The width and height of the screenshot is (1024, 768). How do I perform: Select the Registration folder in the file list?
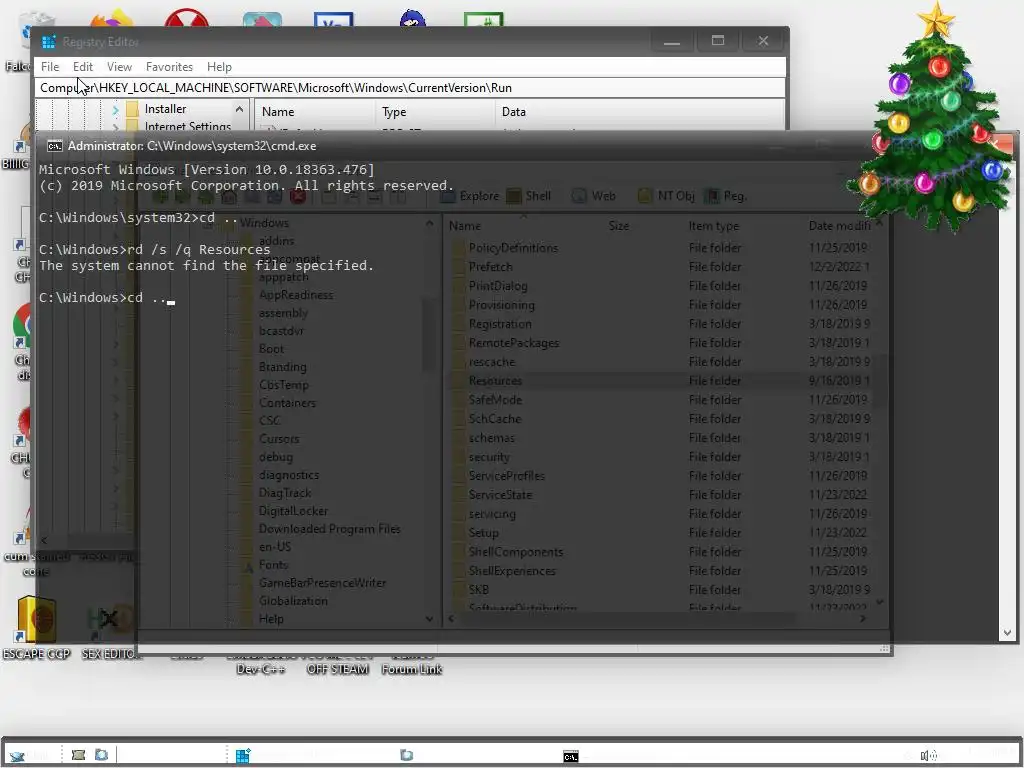coord(500,324)
